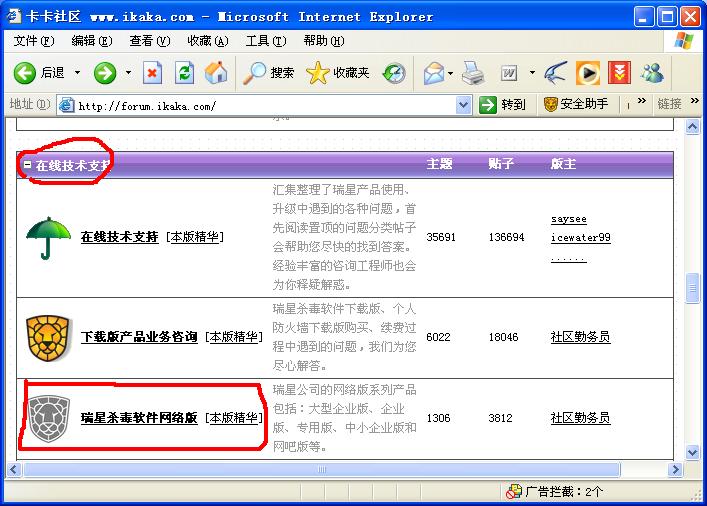Open the Edit (编辑) menu
Image resolution: width=707 pixels, height=506 pixels.
click(92, 41)
